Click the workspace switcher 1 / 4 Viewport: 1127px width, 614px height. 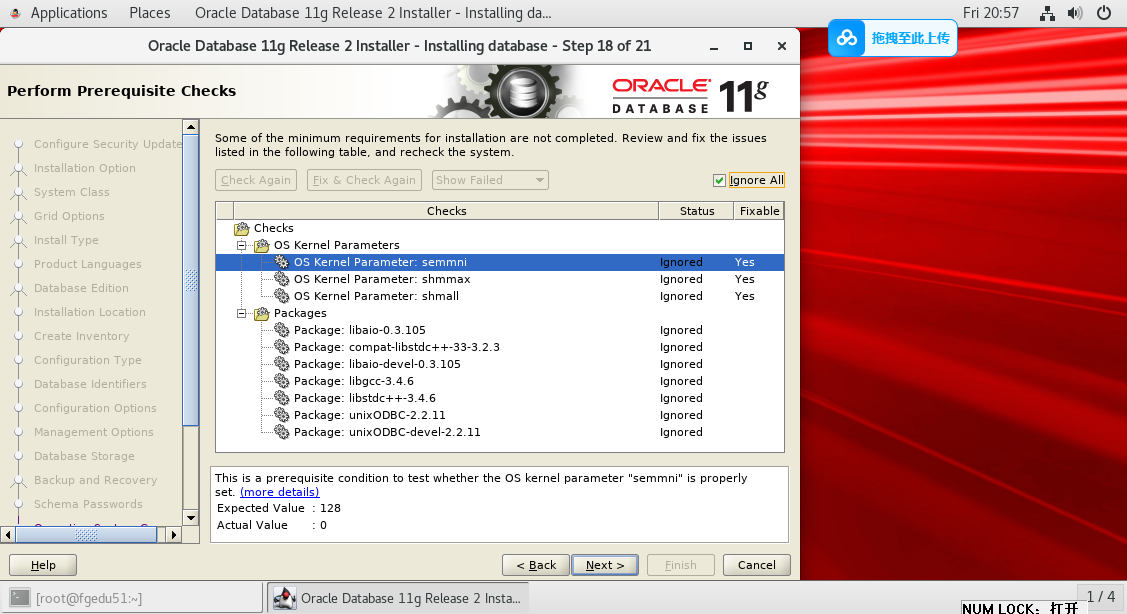[1100, 597]
